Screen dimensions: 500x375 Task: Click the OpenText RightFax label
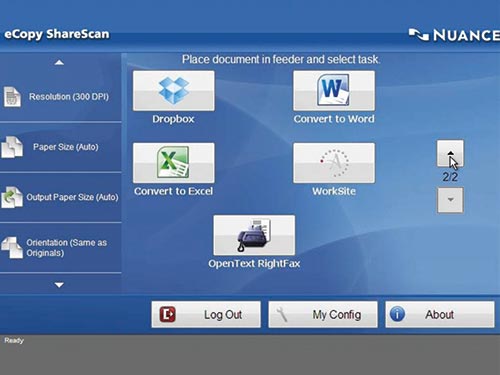pos(254,264)
